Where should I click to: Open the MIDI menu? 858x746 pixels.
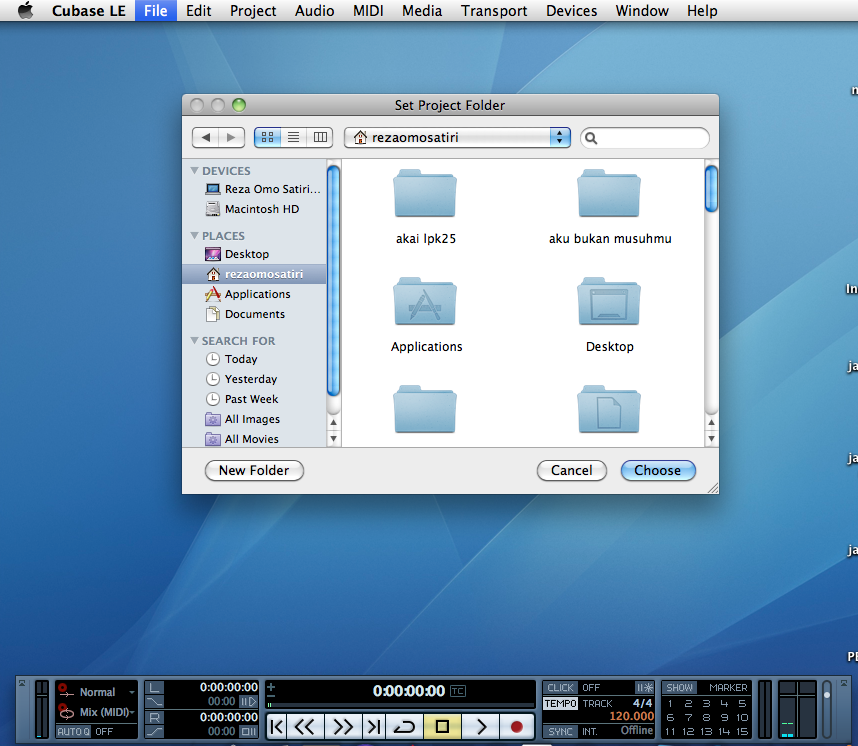click(368, 10)
